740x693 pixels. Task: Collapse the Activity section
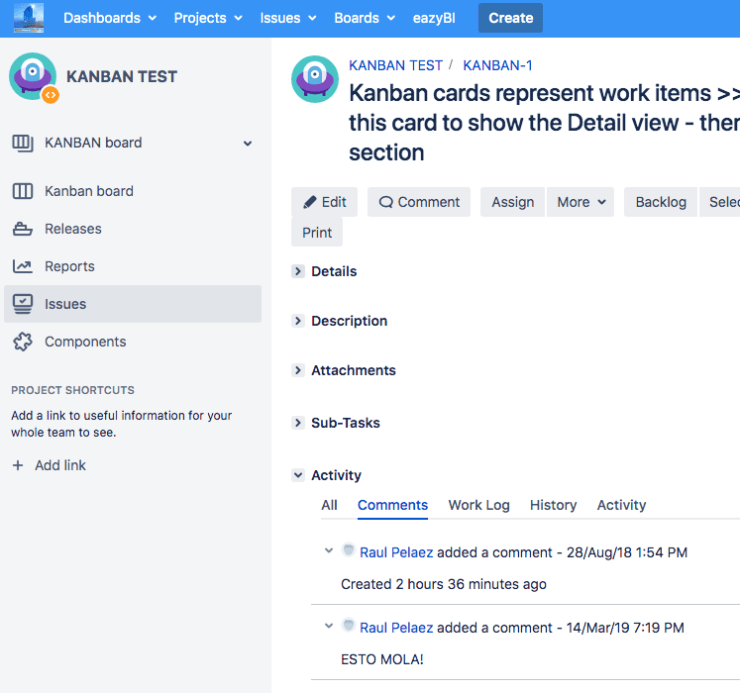tap(298, 476)
